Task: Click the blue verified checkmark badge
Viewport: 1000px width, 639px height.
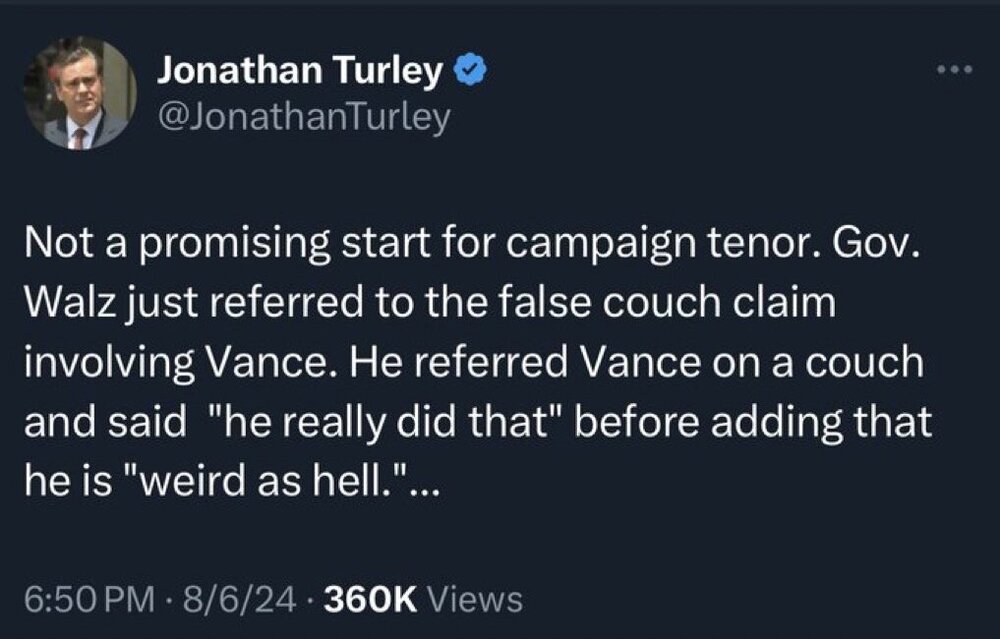Action: point(472,70)
